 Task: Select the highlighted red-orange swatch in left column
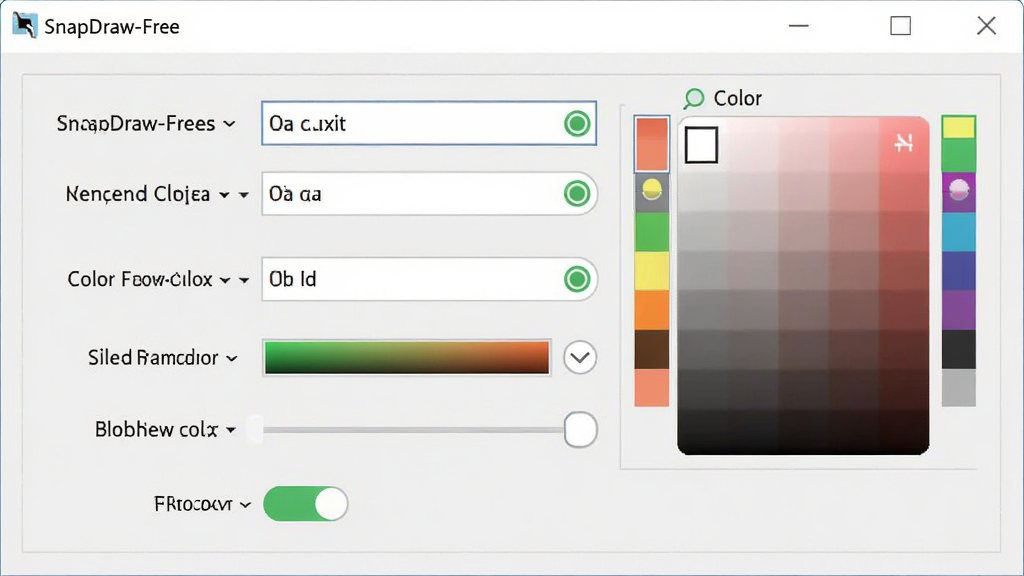(x=652, y=144)
